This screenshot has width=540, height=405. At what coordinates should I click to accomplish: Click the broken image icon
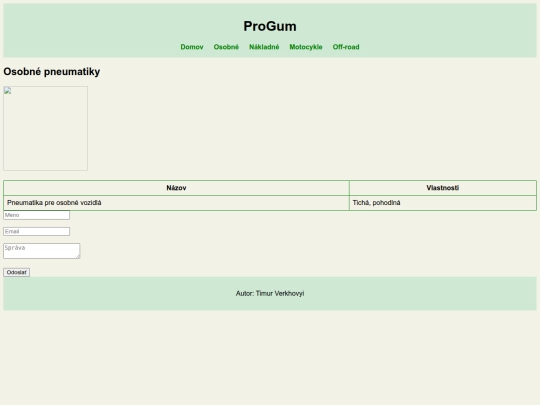click(x=8, y=91)
